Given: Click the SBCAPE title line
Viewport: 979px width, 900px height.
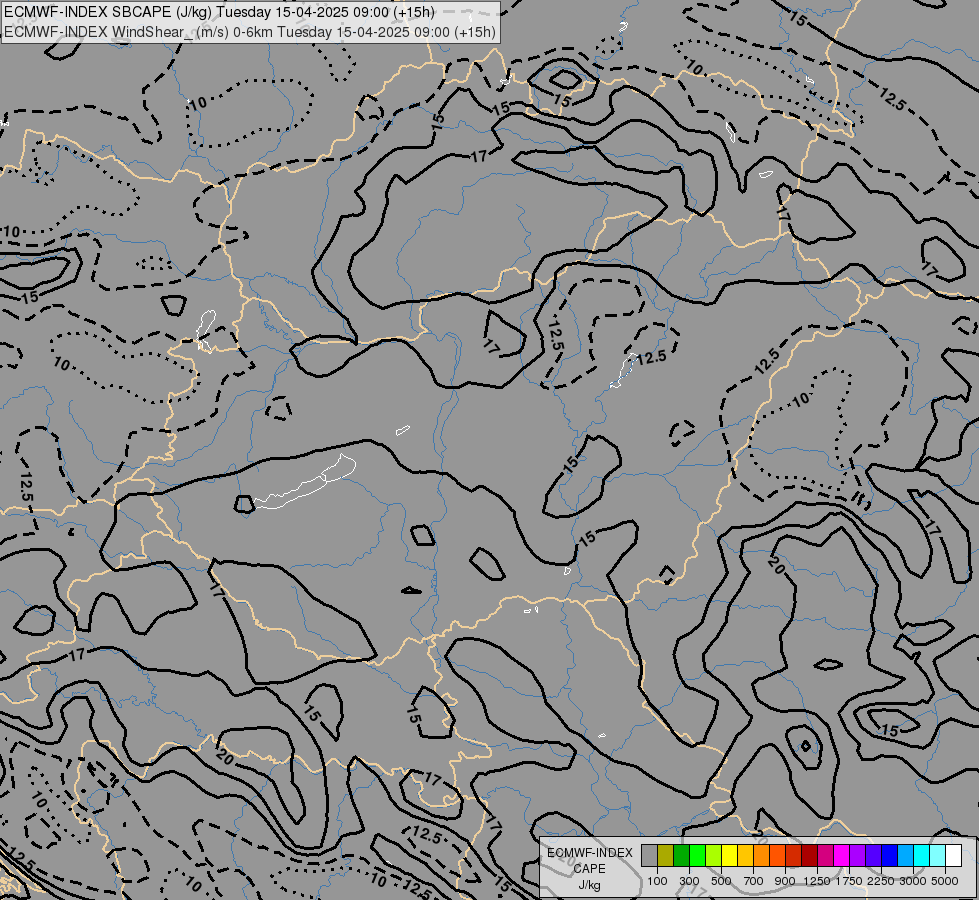Looking at the screenshot, I should pos(219,12).
